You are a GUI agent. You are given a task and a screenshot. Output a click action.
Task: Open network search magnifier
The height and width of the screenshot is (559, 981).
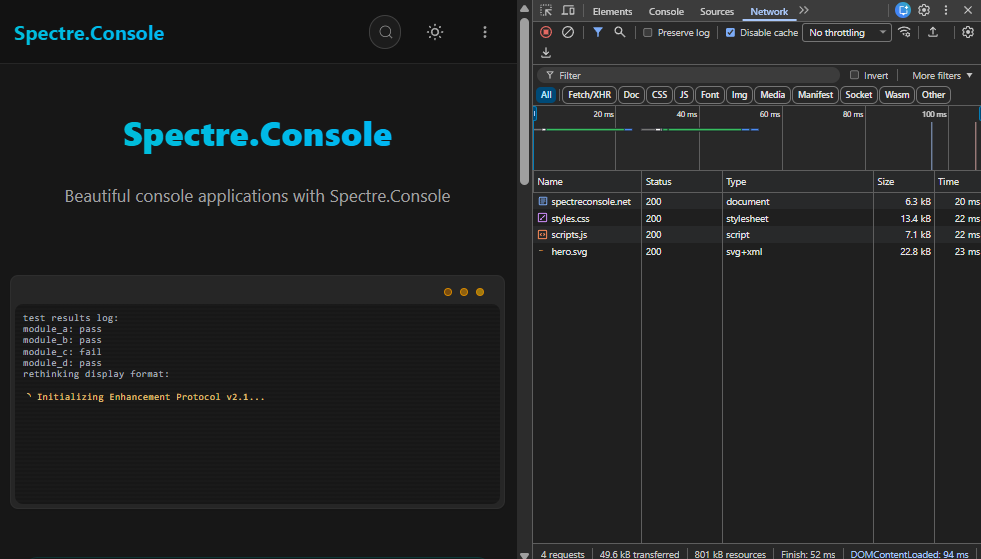click(619, 32)
